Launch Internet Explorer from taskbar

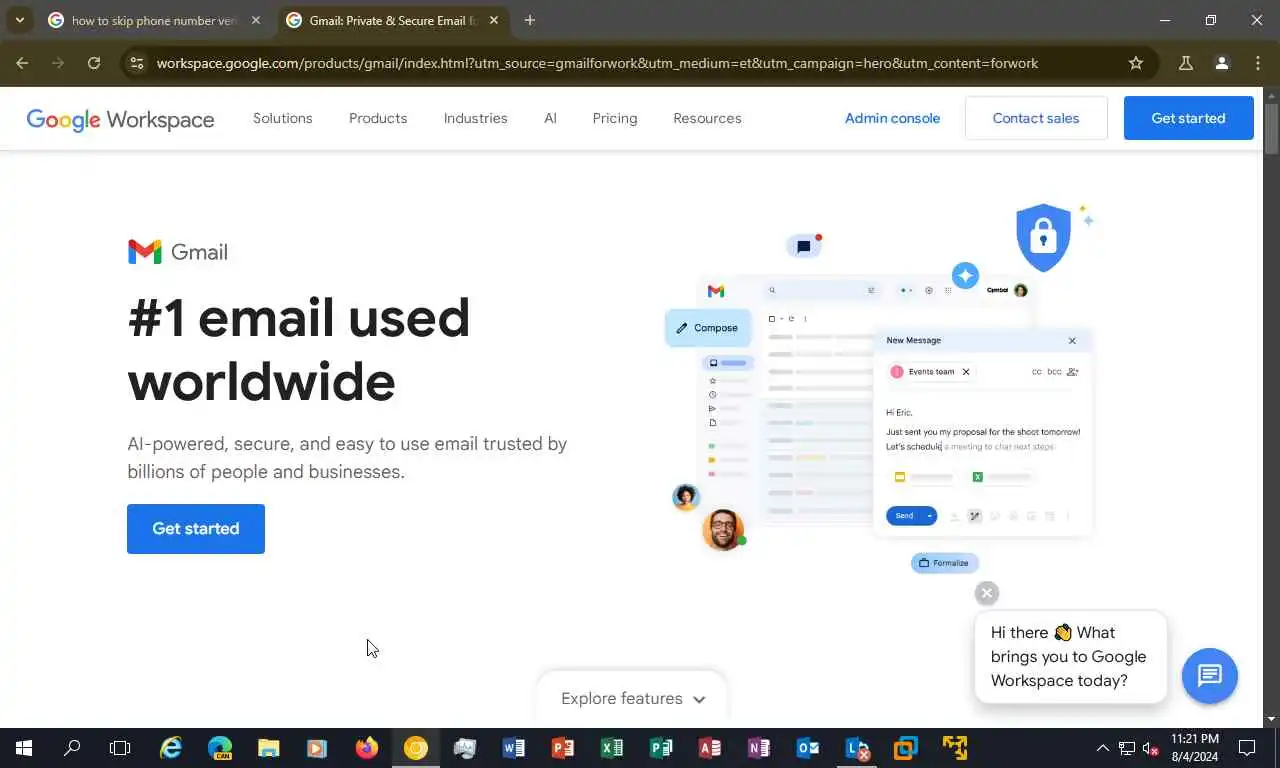171,748
